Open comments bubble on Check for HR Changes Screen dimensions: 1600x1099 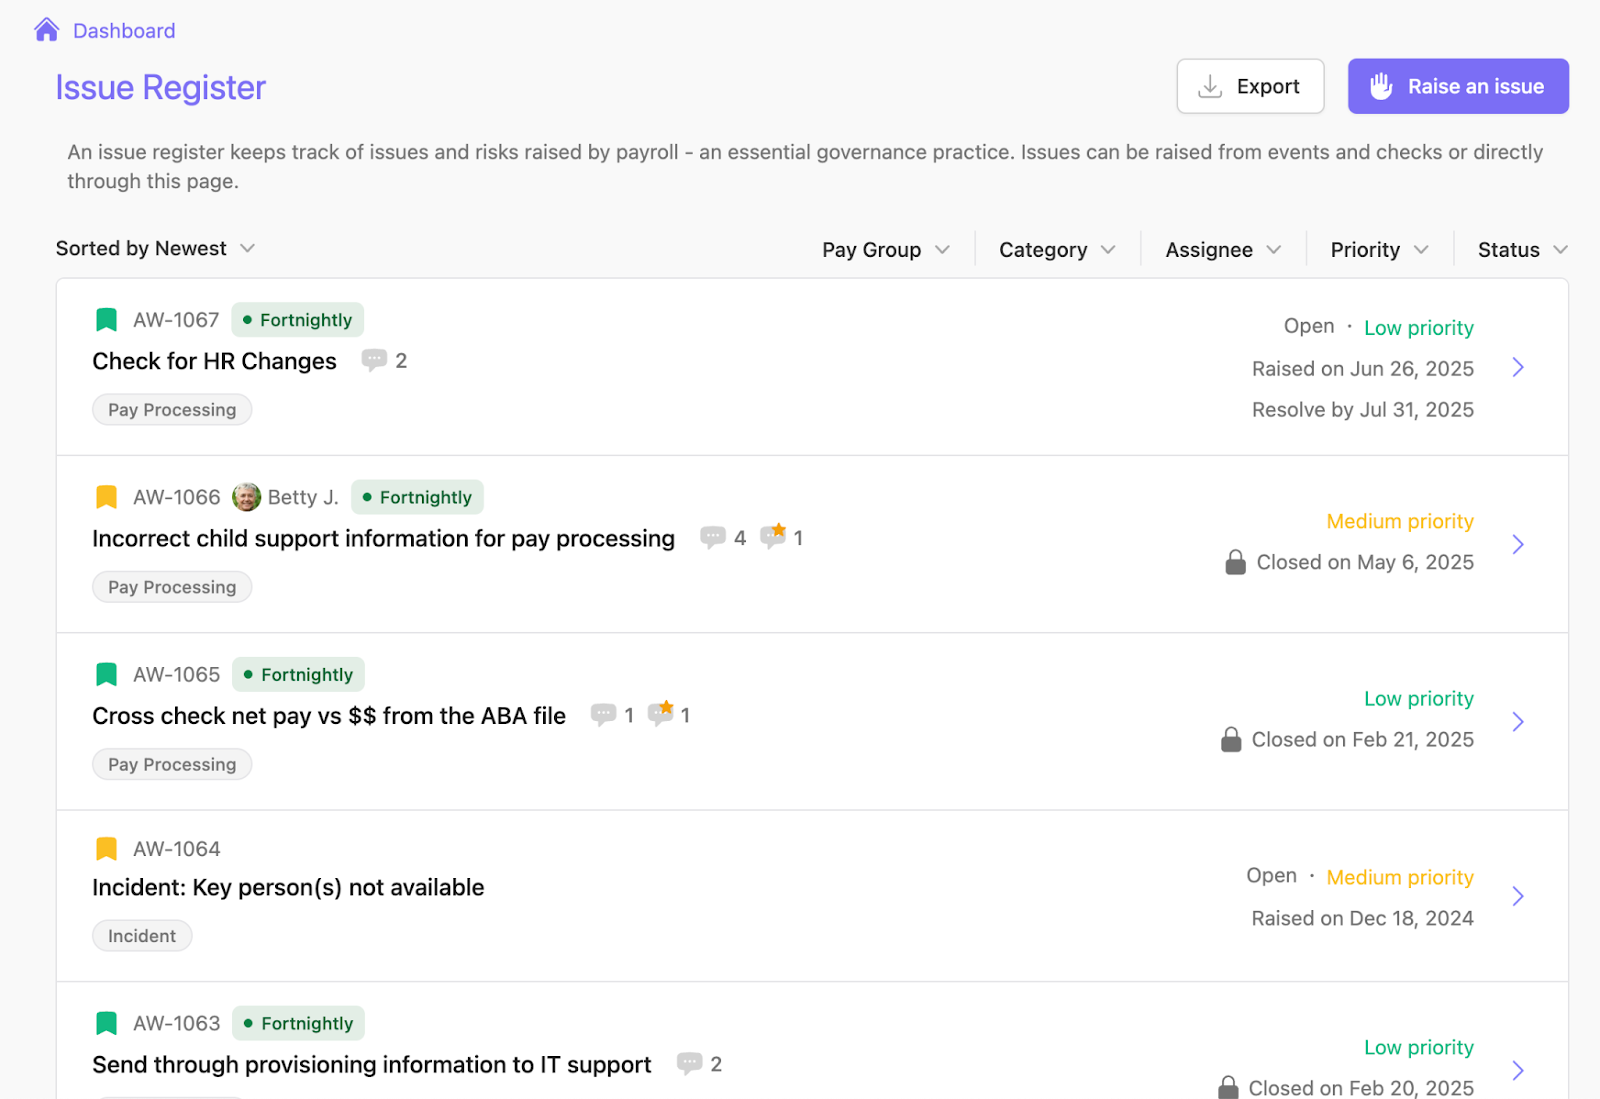click(x=374, y=360)
